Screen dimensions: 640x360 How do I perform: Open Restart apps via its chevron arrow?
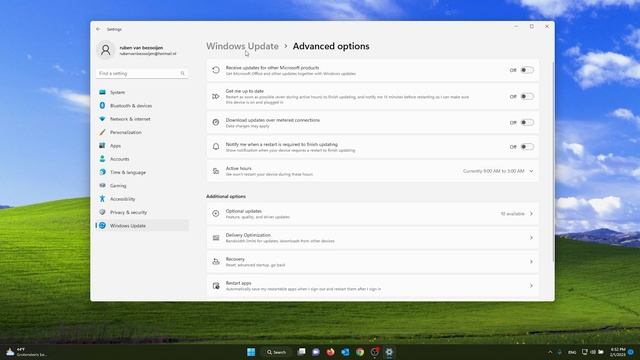point(531,286)
